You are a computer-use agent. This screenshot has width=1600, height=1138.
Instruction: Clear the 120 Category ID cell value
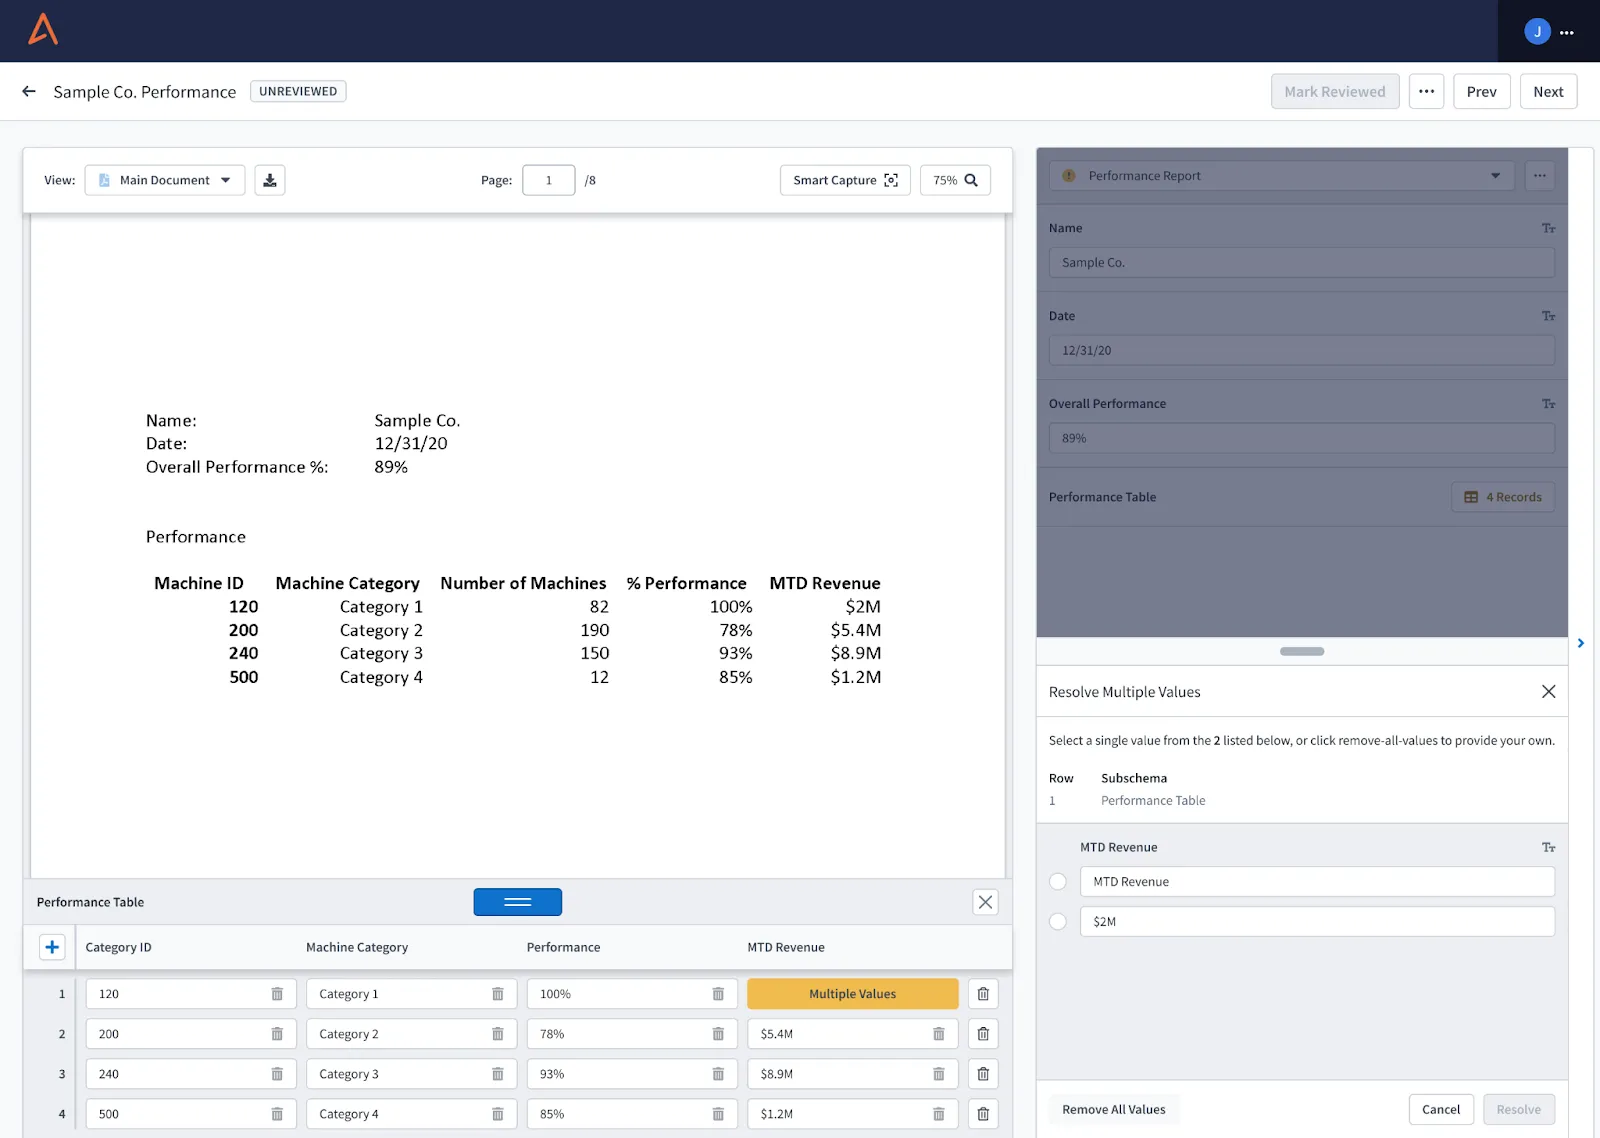(277, 994)
